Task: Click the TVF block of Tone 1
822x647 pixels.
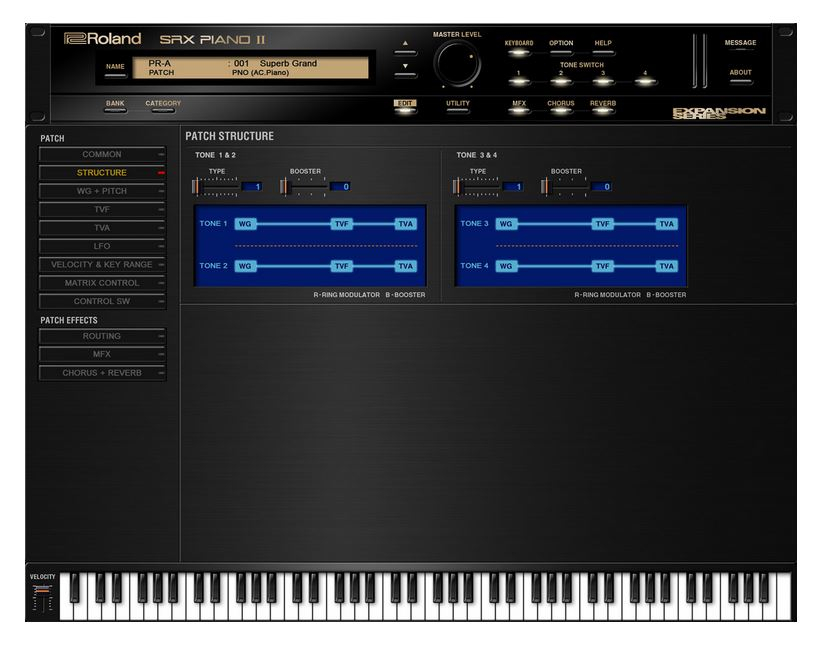Action: click(x=341, y=224)
